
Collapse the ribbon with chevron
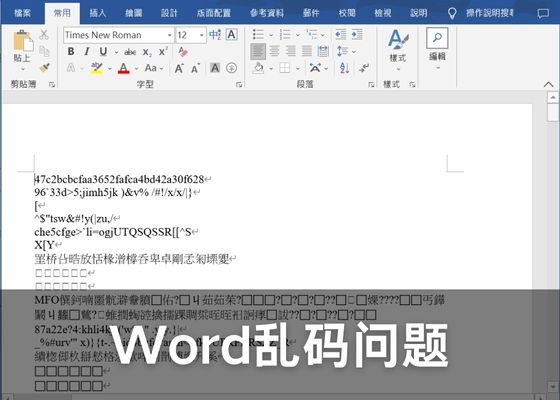[549, 85]
